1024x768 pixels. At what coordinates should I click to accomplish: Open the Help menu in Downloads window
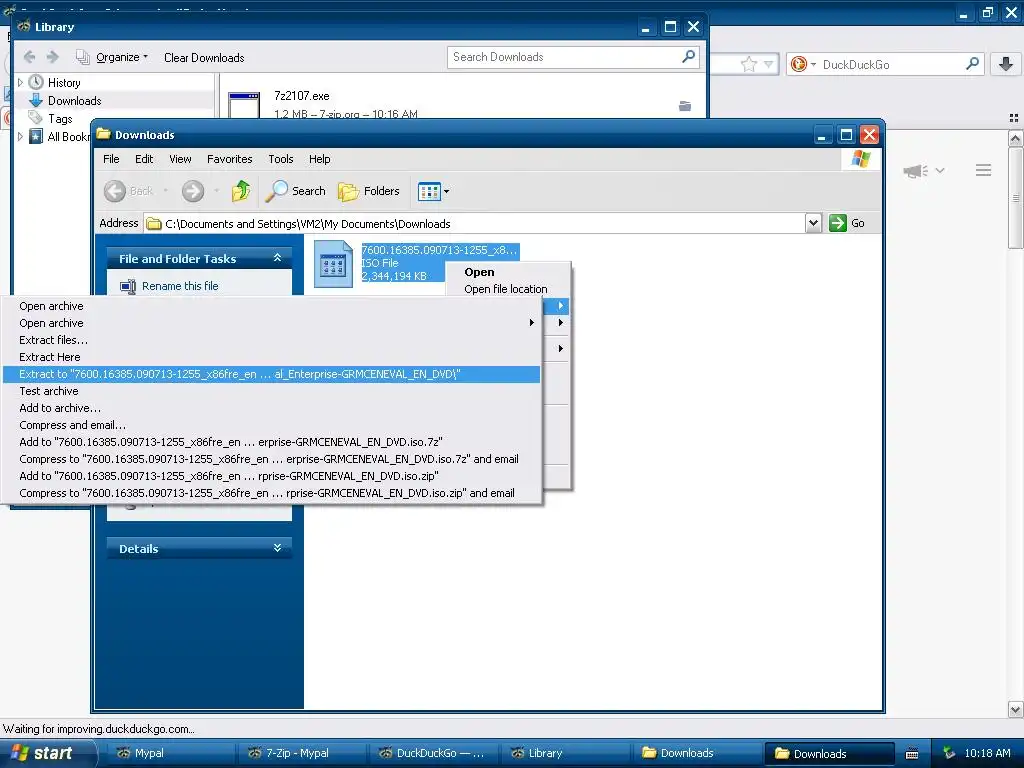click(x=319, y=159)
